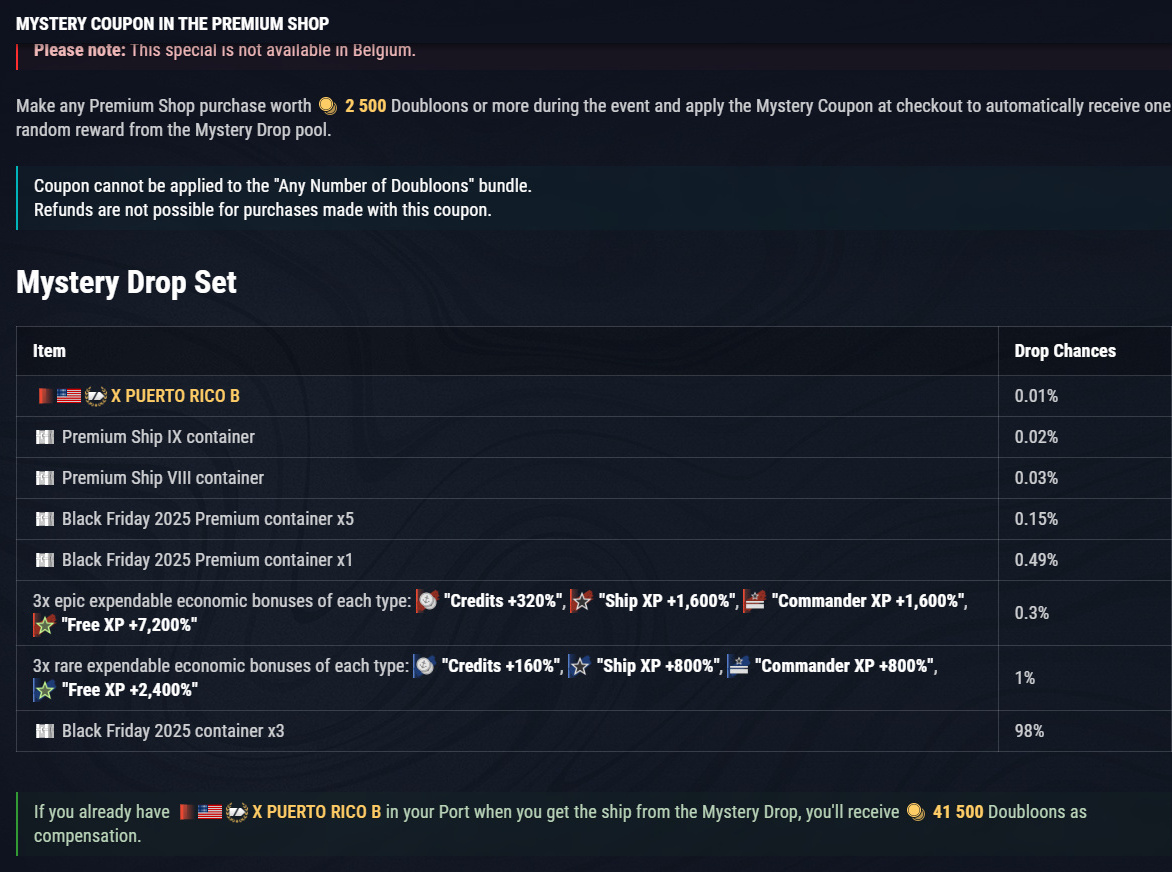Click the rare "Credits +160%" bonus icon

(x=424, y=666)
